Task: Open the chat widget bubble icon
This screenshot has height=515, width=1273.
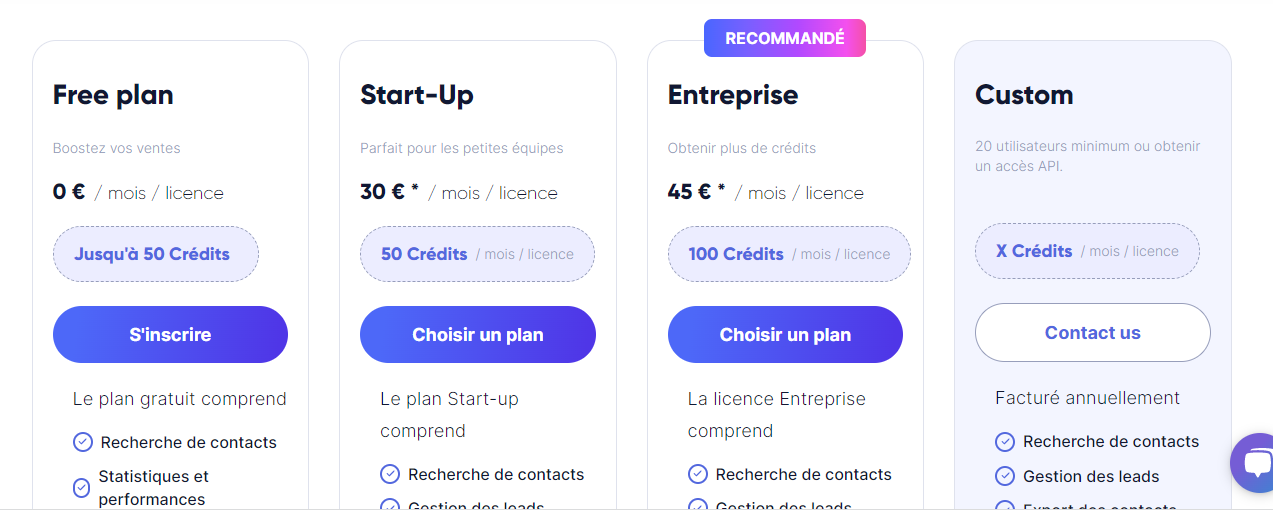Action: [x=1254, y=462]
